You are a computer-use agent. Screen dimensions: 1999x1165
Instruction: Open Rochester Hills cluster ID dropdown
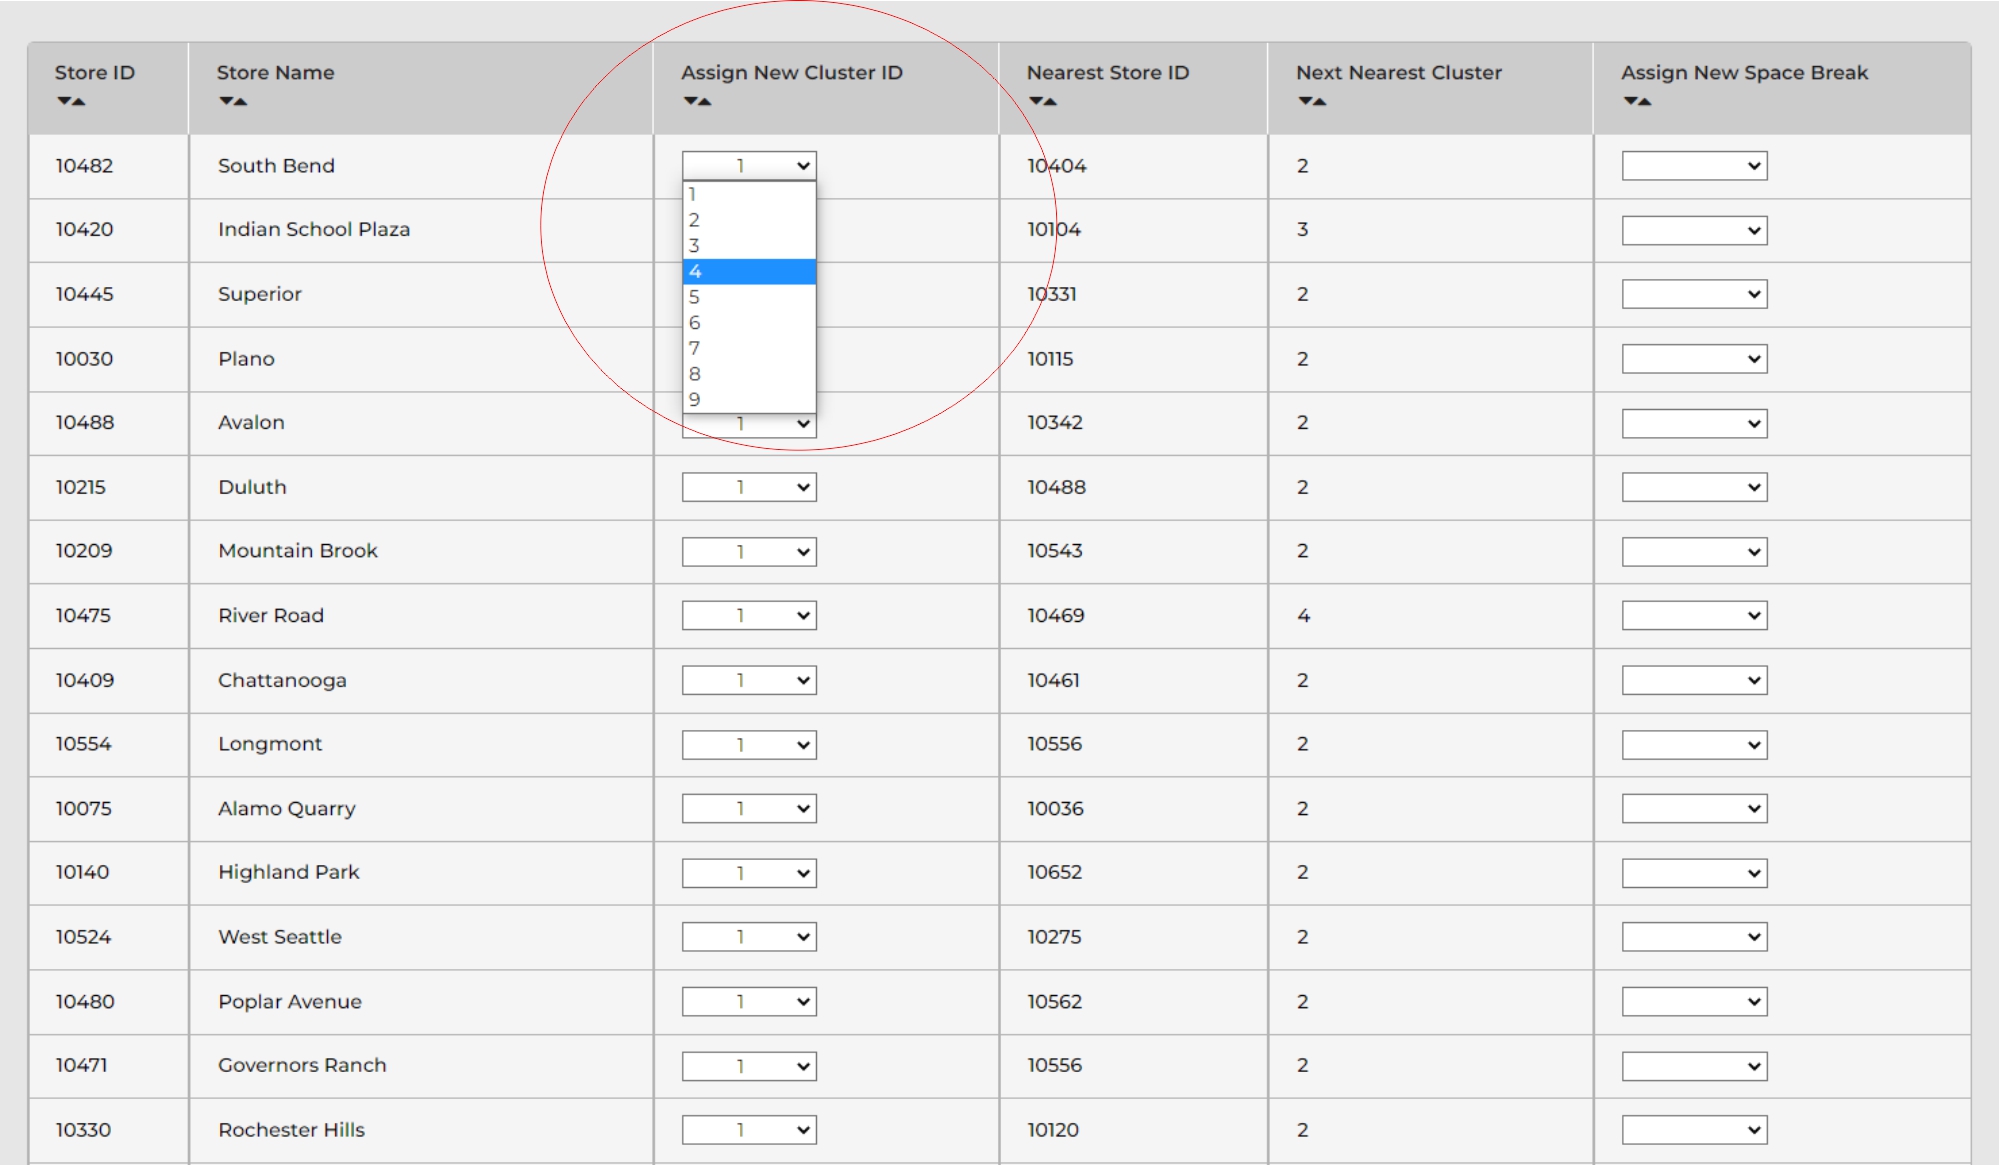[x=749, y=1130]
